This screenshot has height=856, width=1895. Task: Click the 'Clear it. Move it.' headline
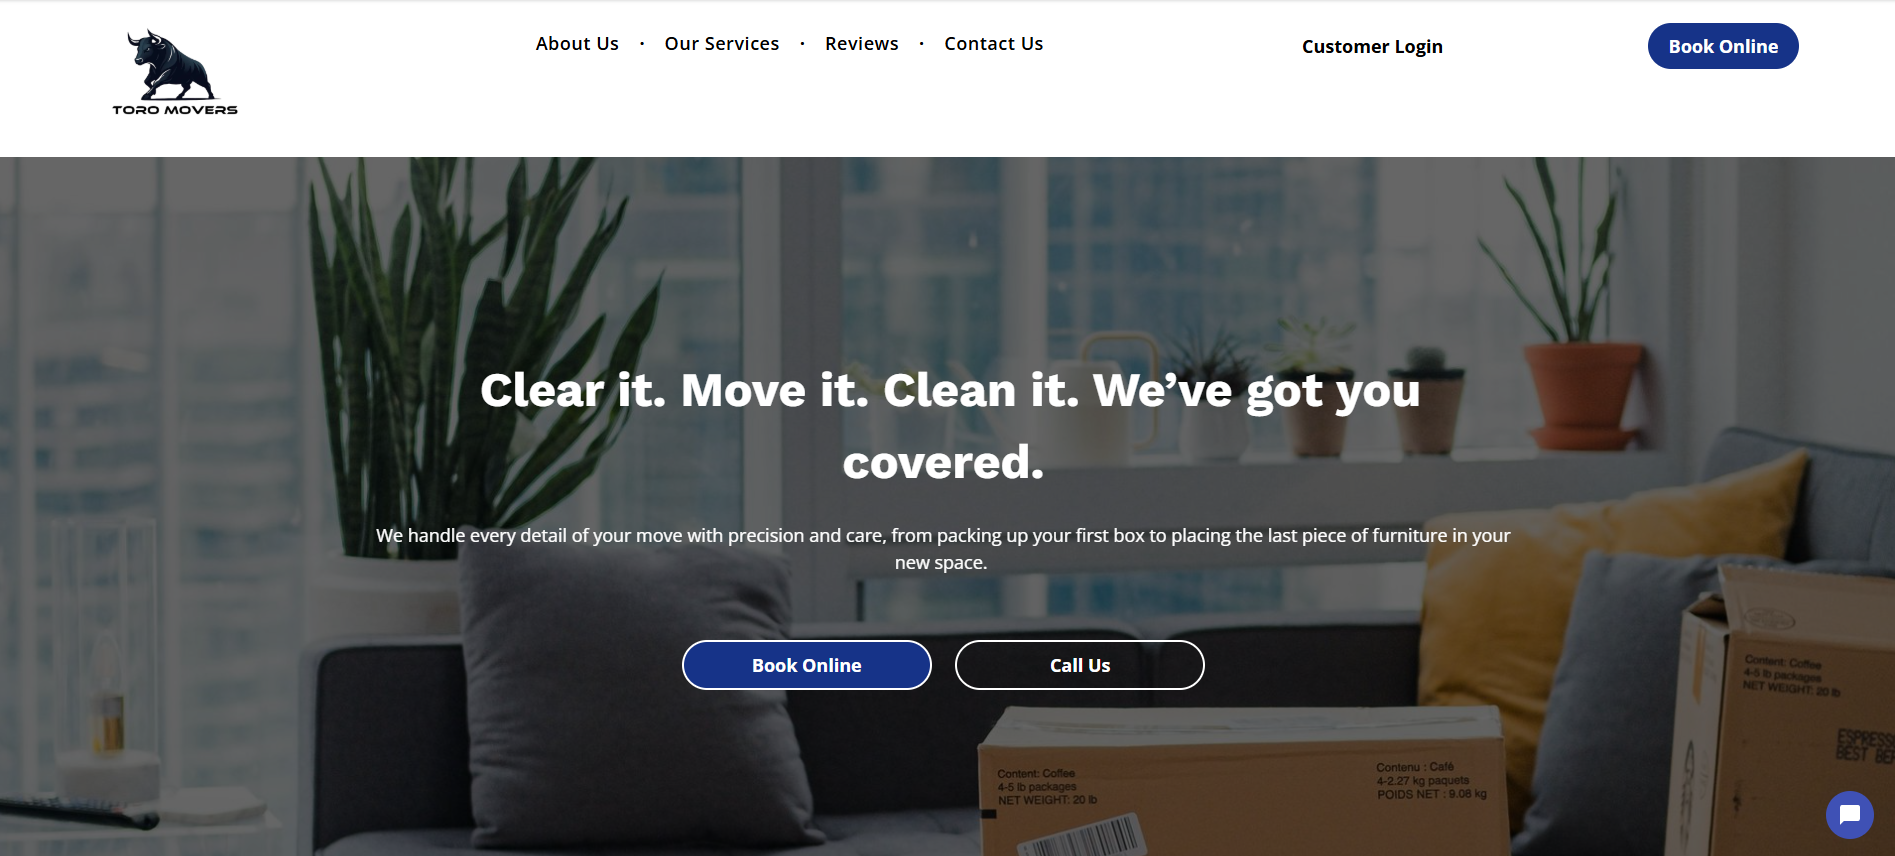click(x=949, y=426)
